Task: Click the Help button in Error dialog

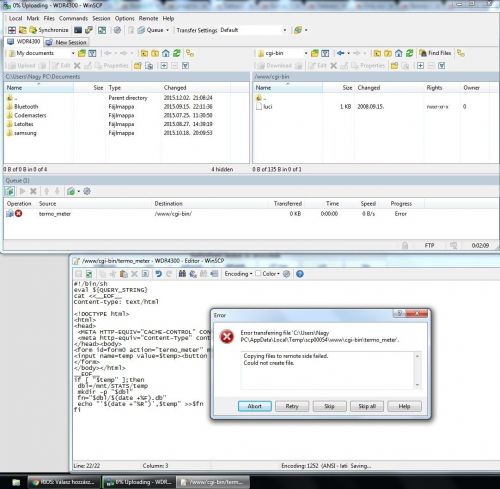Action: point(404,406)
